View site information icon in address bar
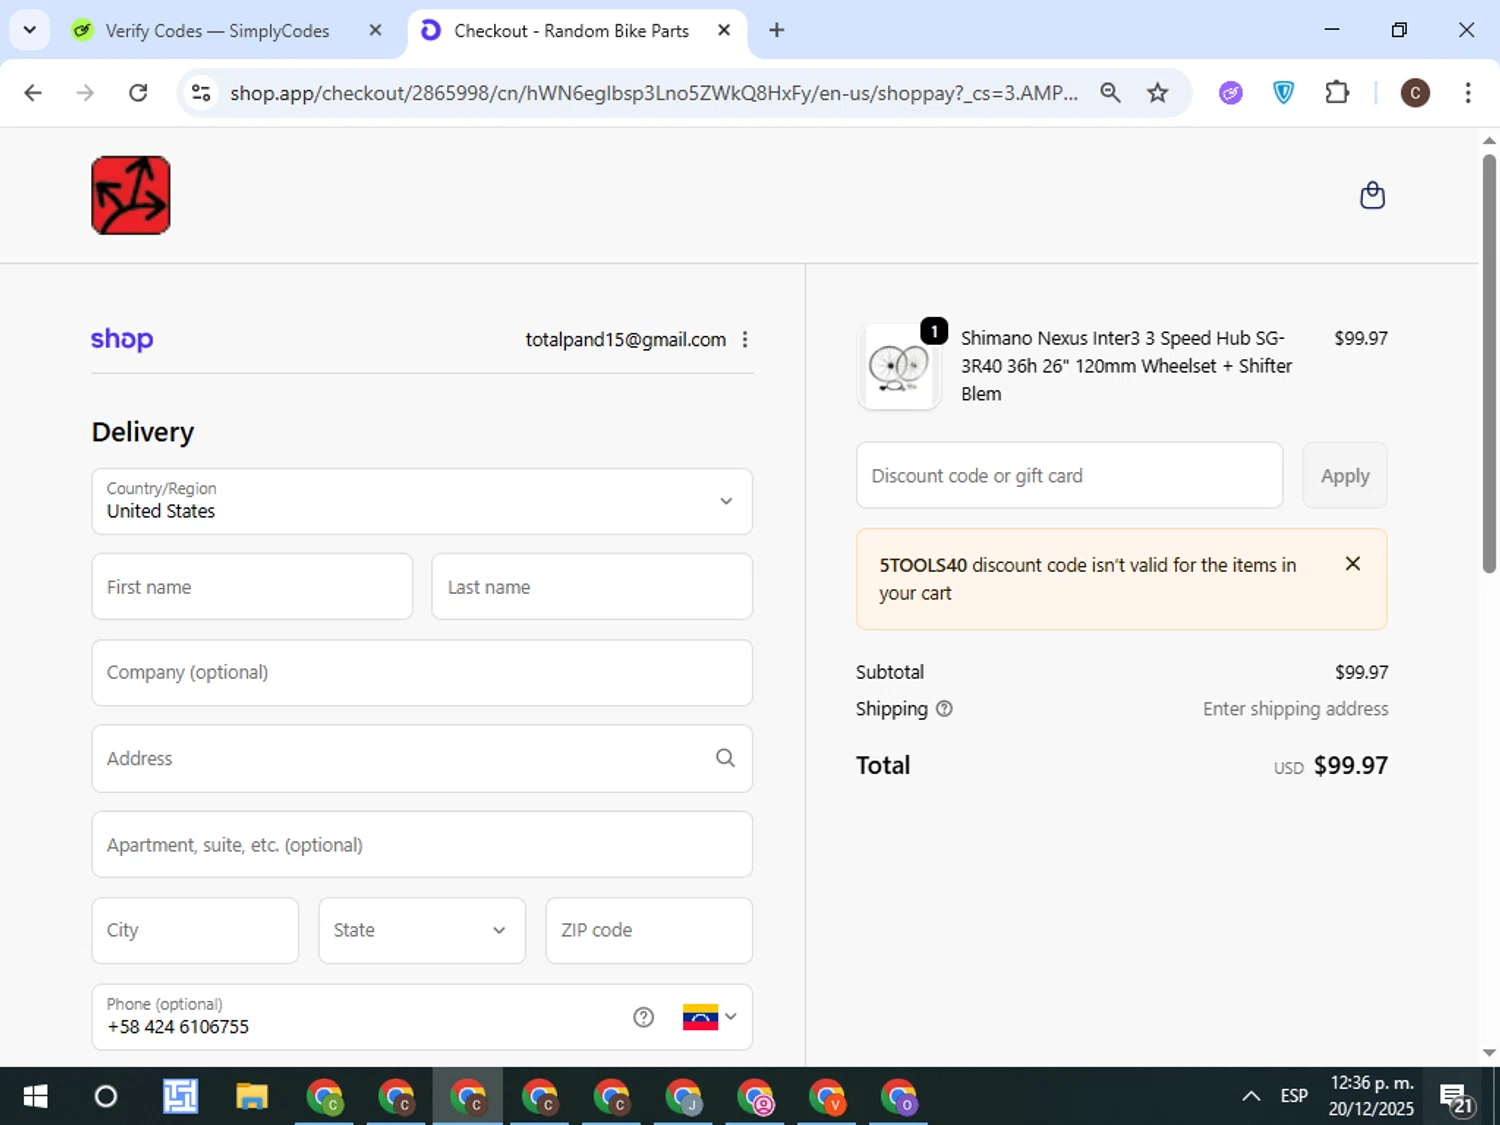The image size is (1500, 1125). pos(201,93)
